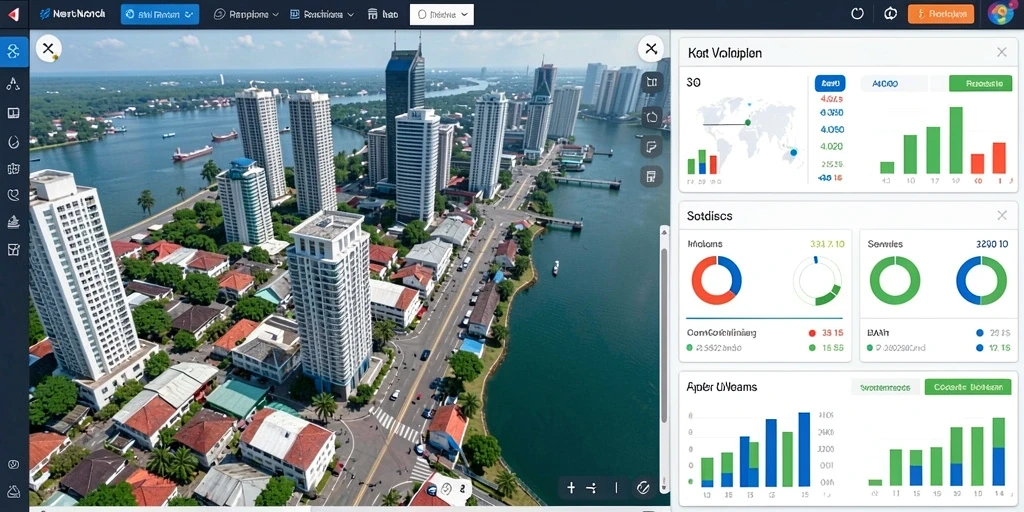The width and height of the screenshot is (1024, 512).
Task: Click the green button in Apler UWeams panel
Action: pyautogui.click(x=968, y=387)
